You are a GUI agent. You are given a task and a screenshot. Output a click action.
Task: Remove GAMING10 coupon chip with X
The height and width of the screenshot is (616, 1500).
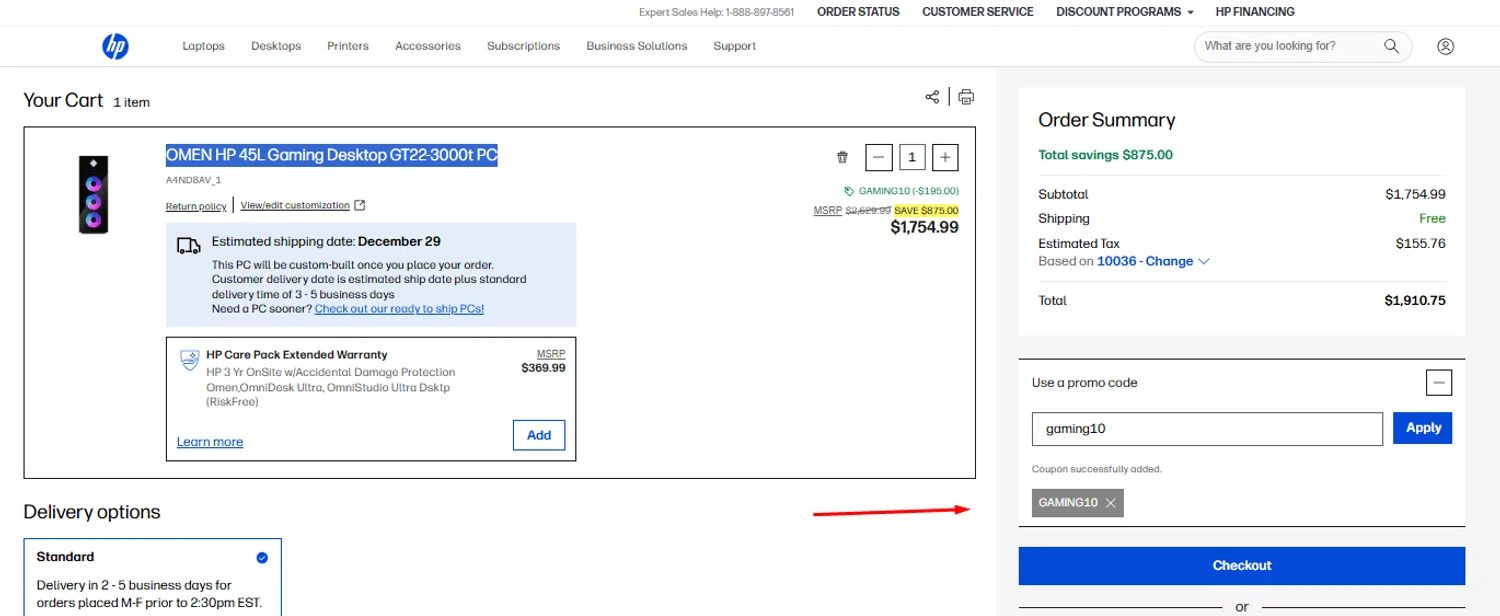1110,503
